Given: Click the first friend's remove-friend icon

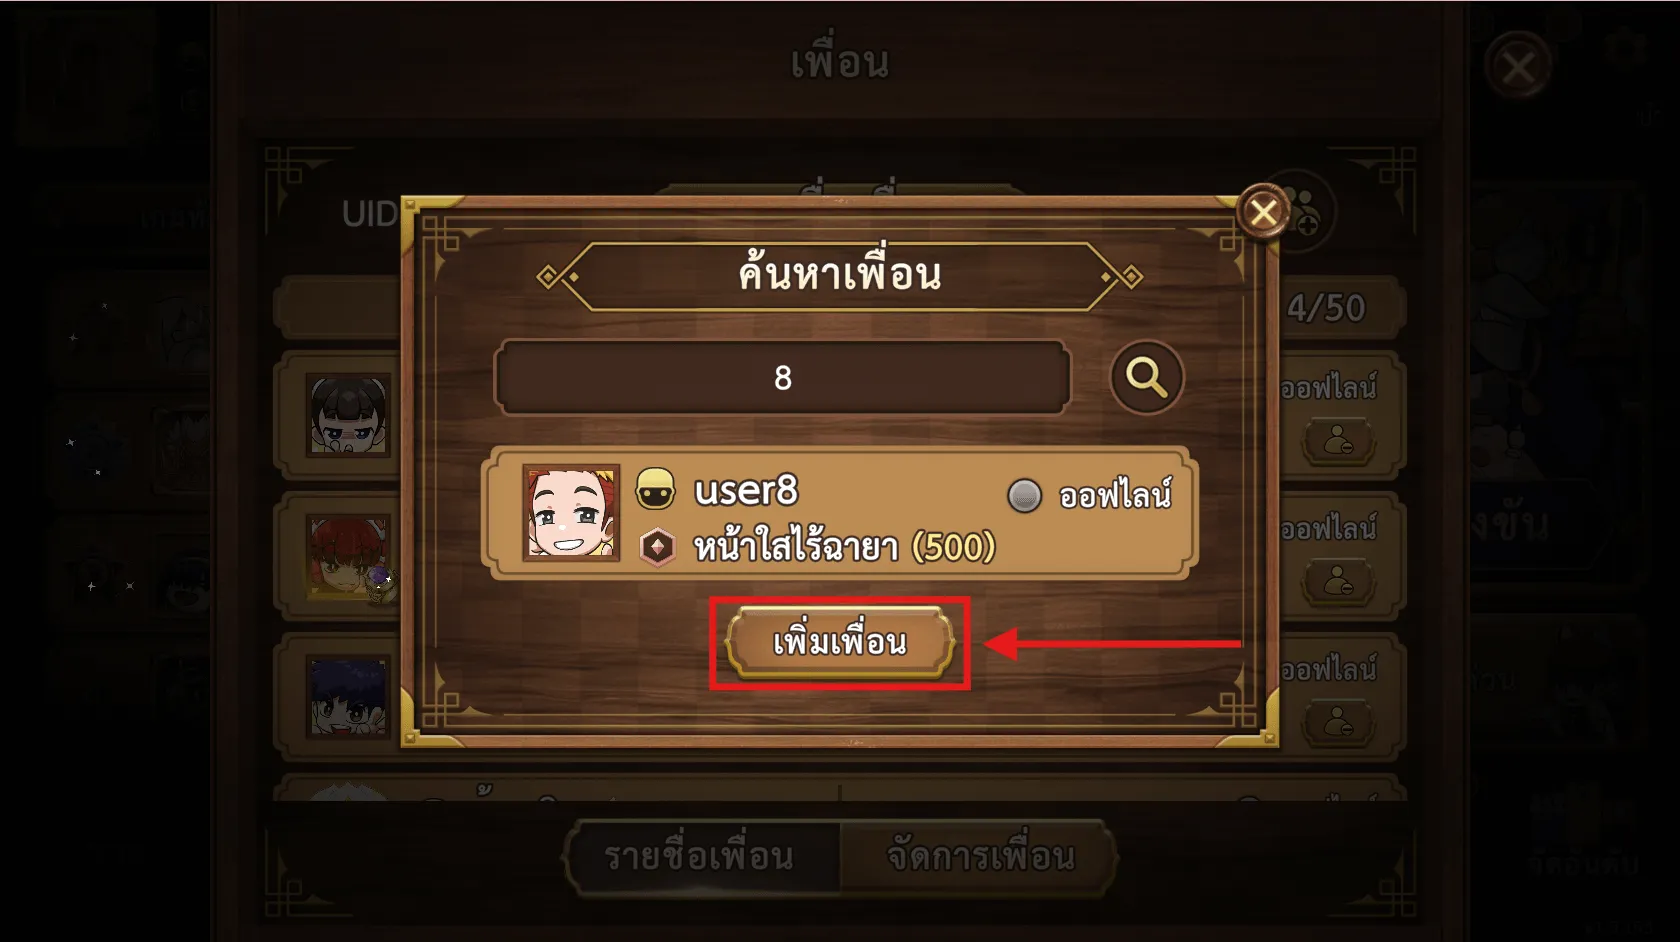Looking at the screenshot, I should tap(1338, 440).
